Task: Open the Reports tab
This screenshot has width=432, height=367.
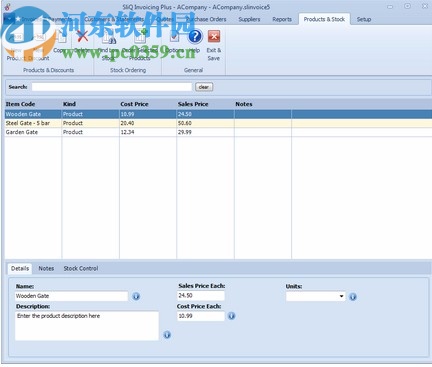Action: point(282,19)
